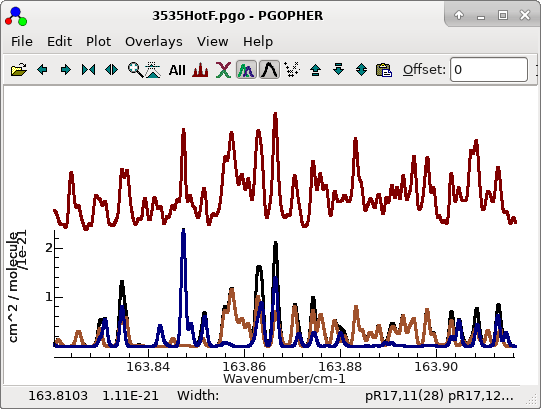Toggle the dotted residuals scatter icon
The width and height of the screenshot is (541, 409).
click(x=292, y=70)
